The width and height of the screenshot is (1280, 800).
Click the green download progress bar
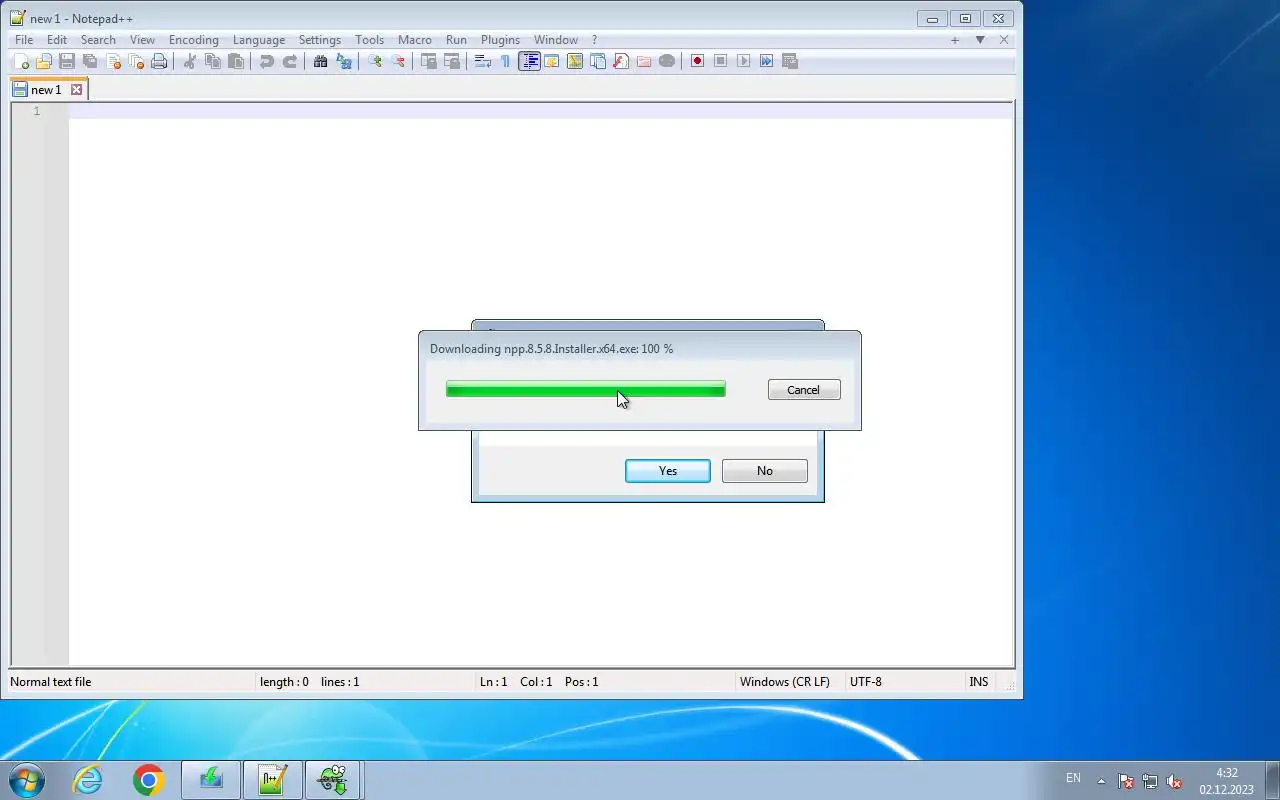[x=586, y=390]
